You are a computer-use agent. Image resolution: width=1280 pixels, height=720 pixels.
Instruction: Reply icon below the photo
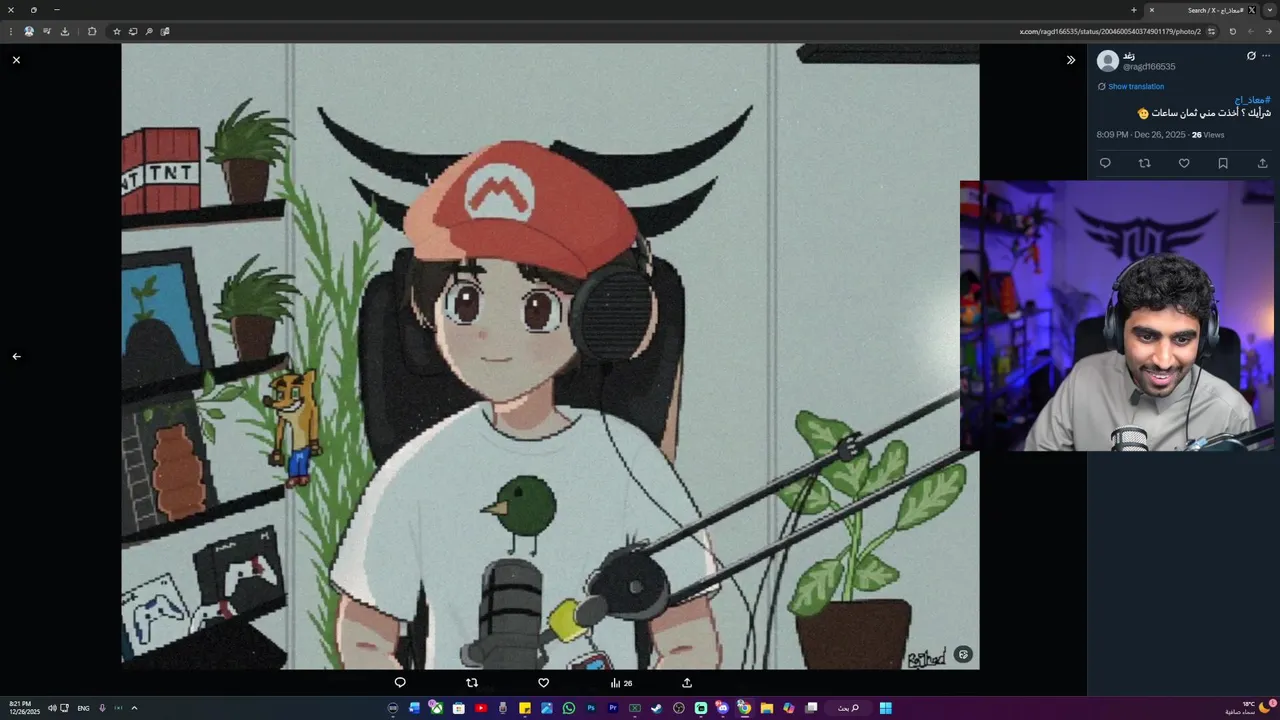coord(400,683)
